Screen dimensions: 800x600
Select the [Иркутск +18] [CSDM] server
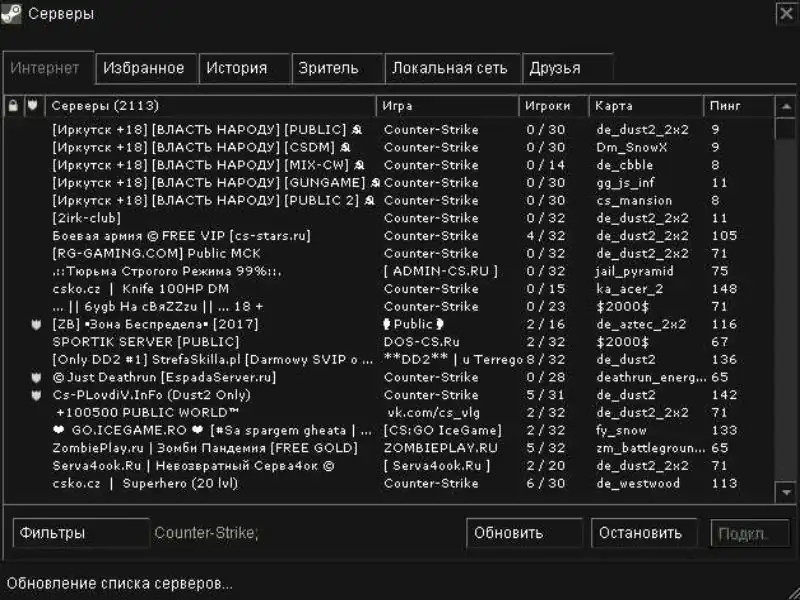pos(389,147)
